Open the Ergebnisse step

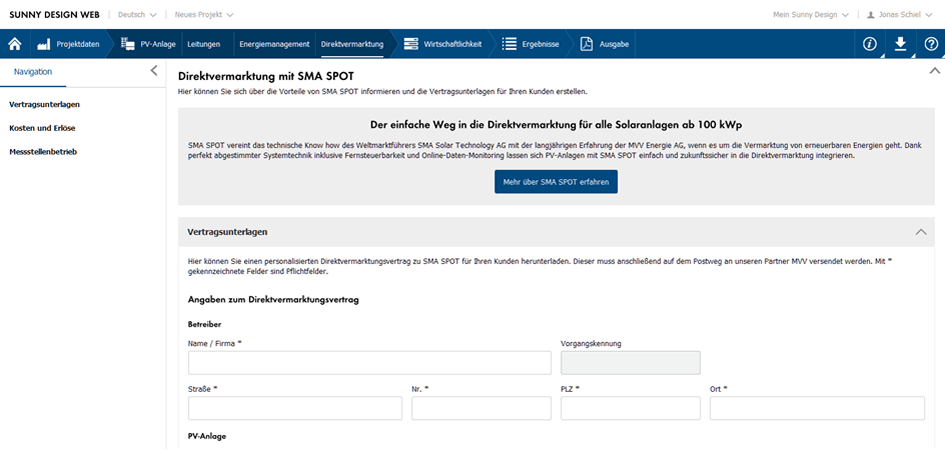click(528, 44)
